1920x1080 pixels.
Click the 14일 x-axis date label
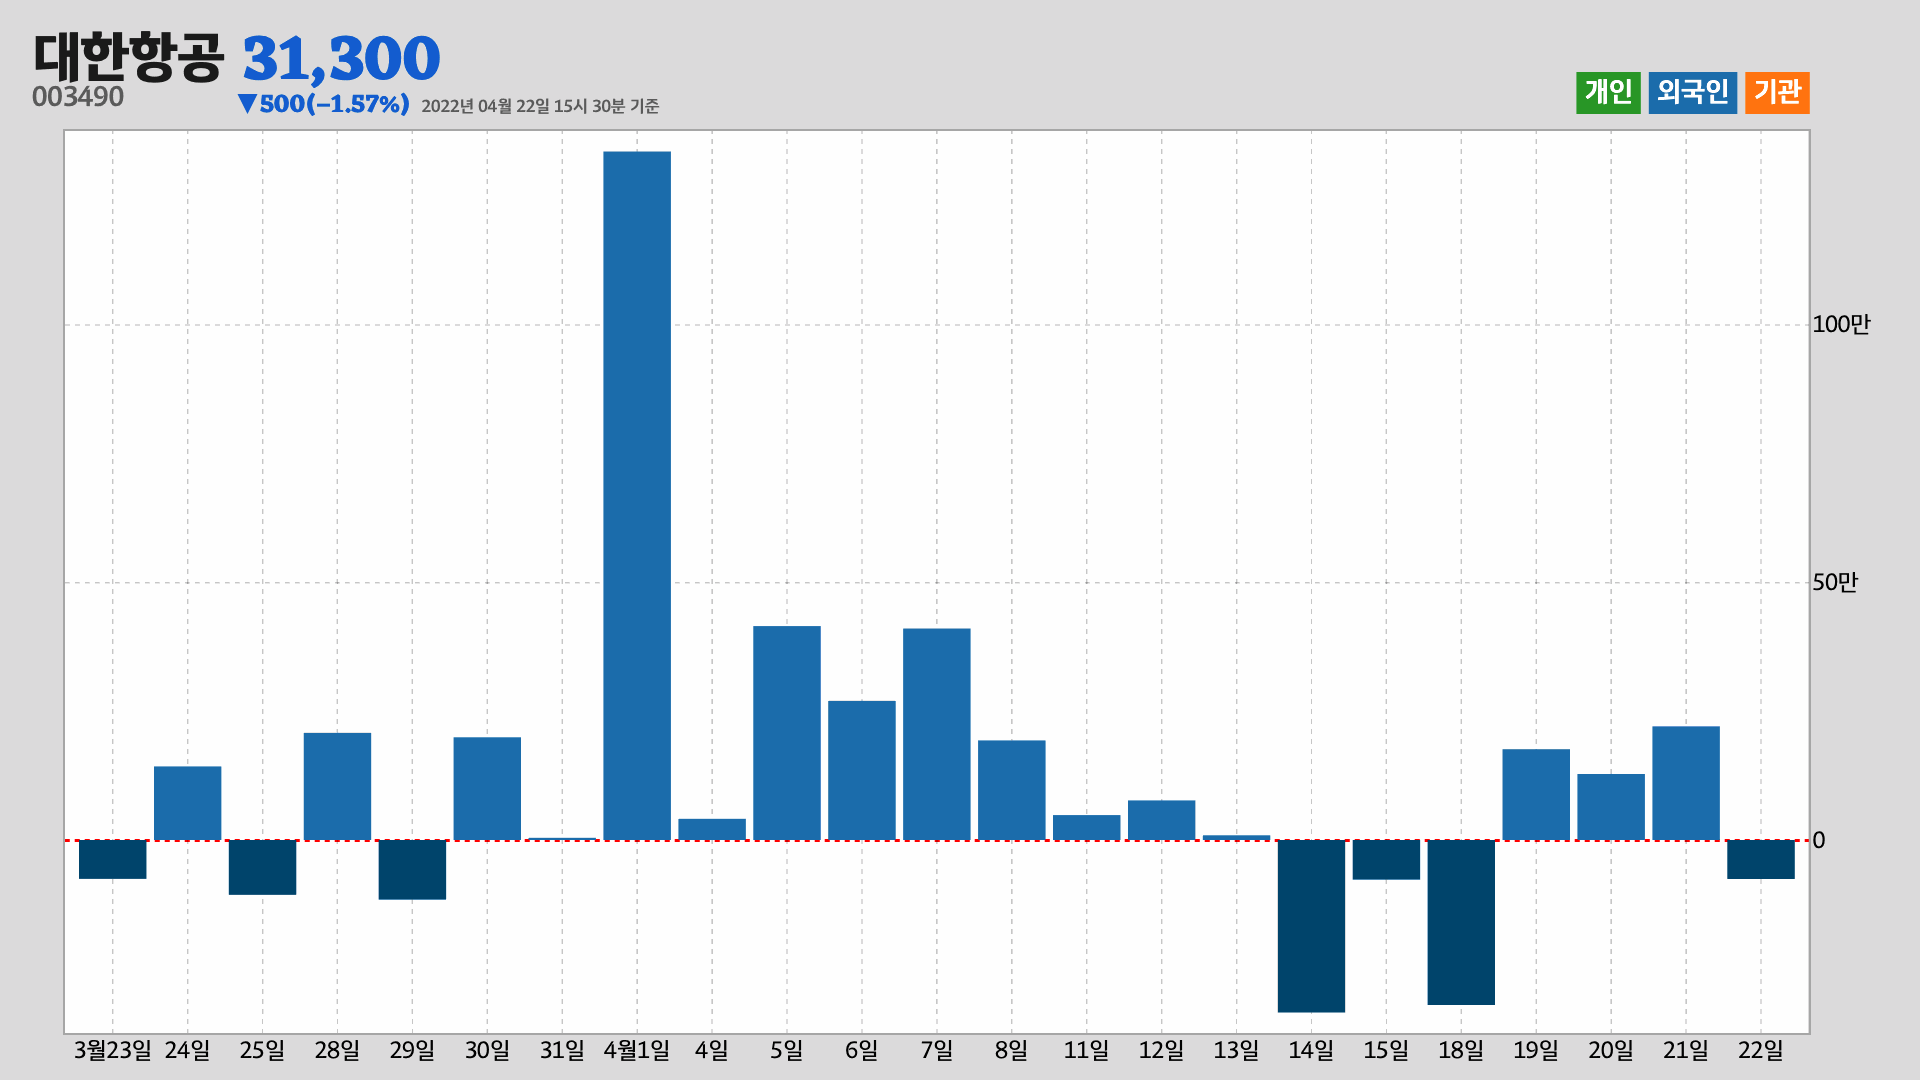tap(1311, 1051)
